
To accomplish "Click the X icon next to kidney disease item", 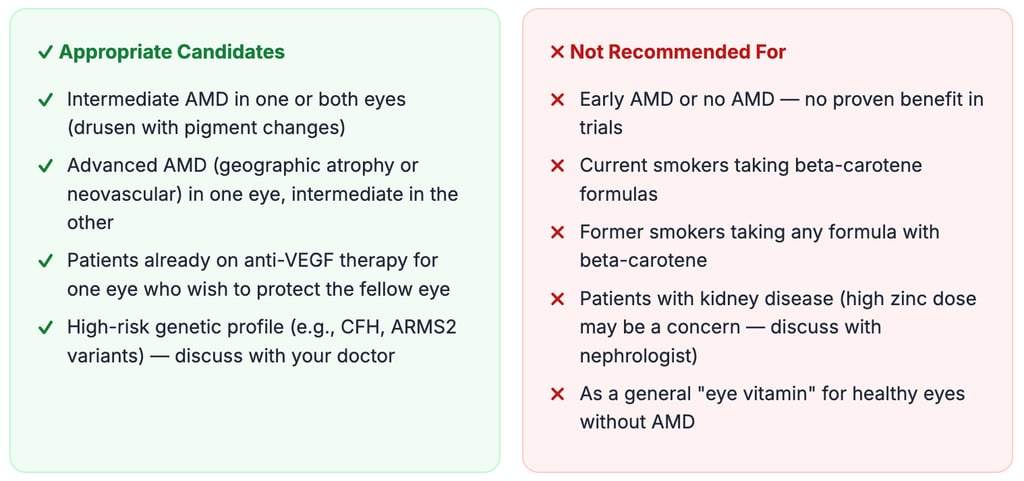I will pos(558,298).
